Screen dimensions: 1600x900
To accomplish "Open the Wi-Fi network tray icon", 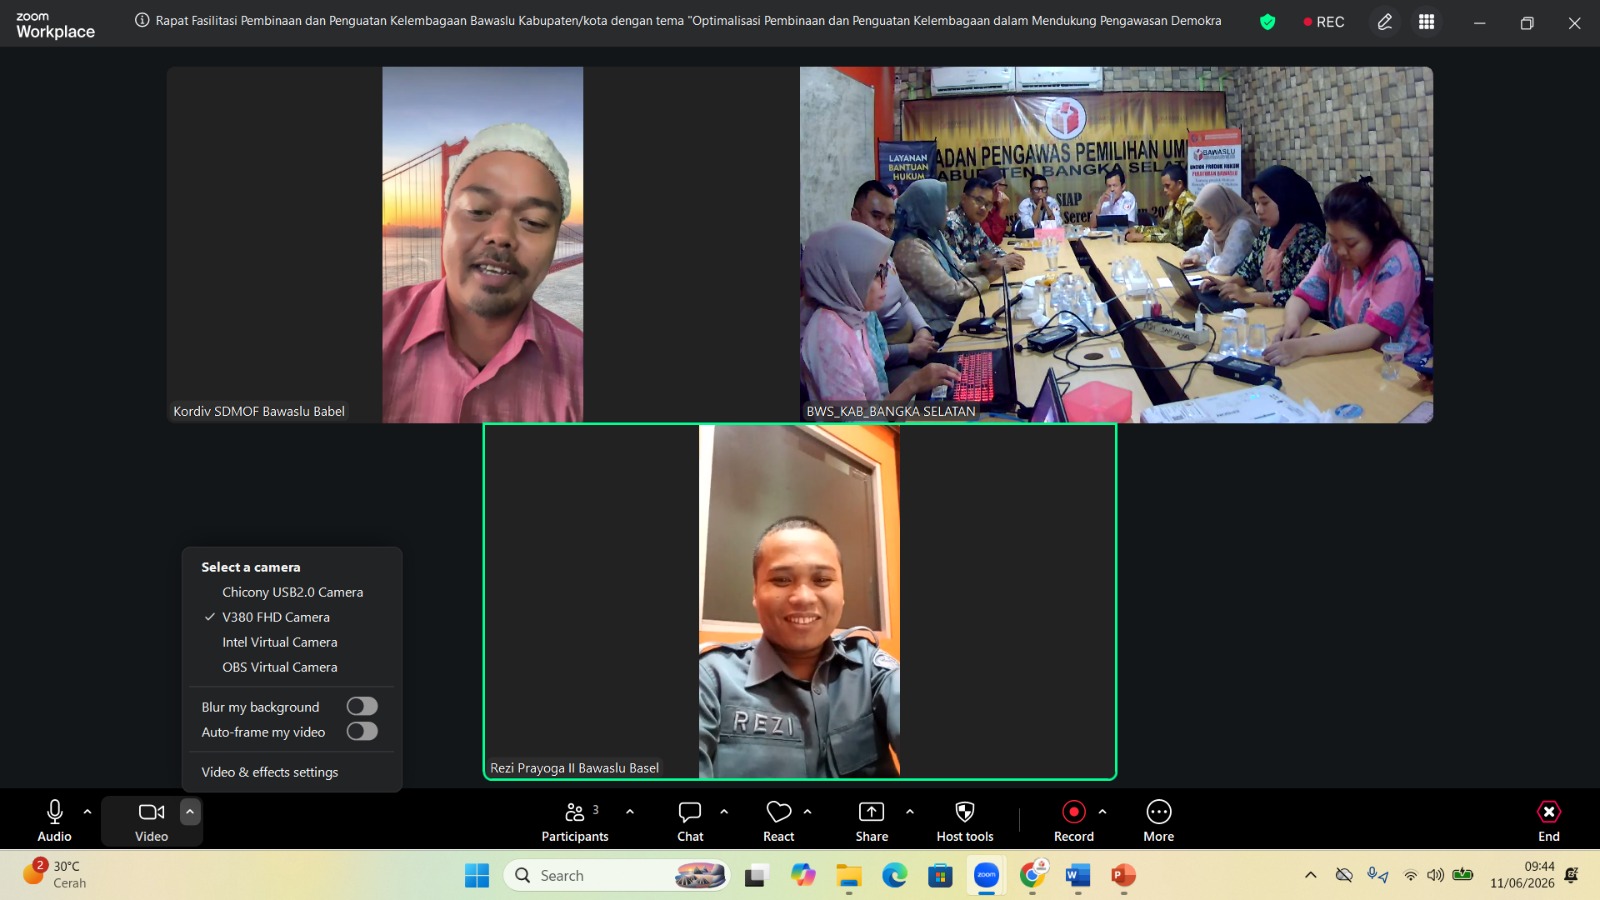I will [x=1410, y=875].
